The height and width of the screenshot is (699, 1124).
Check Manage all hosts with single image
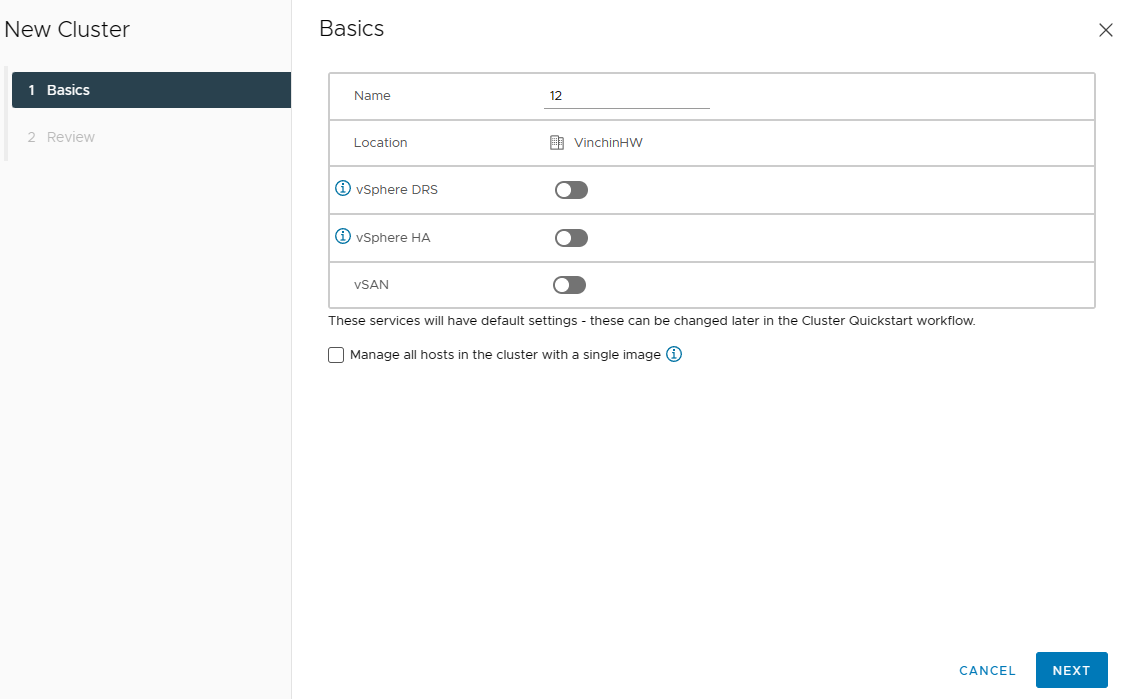(336, 355)
